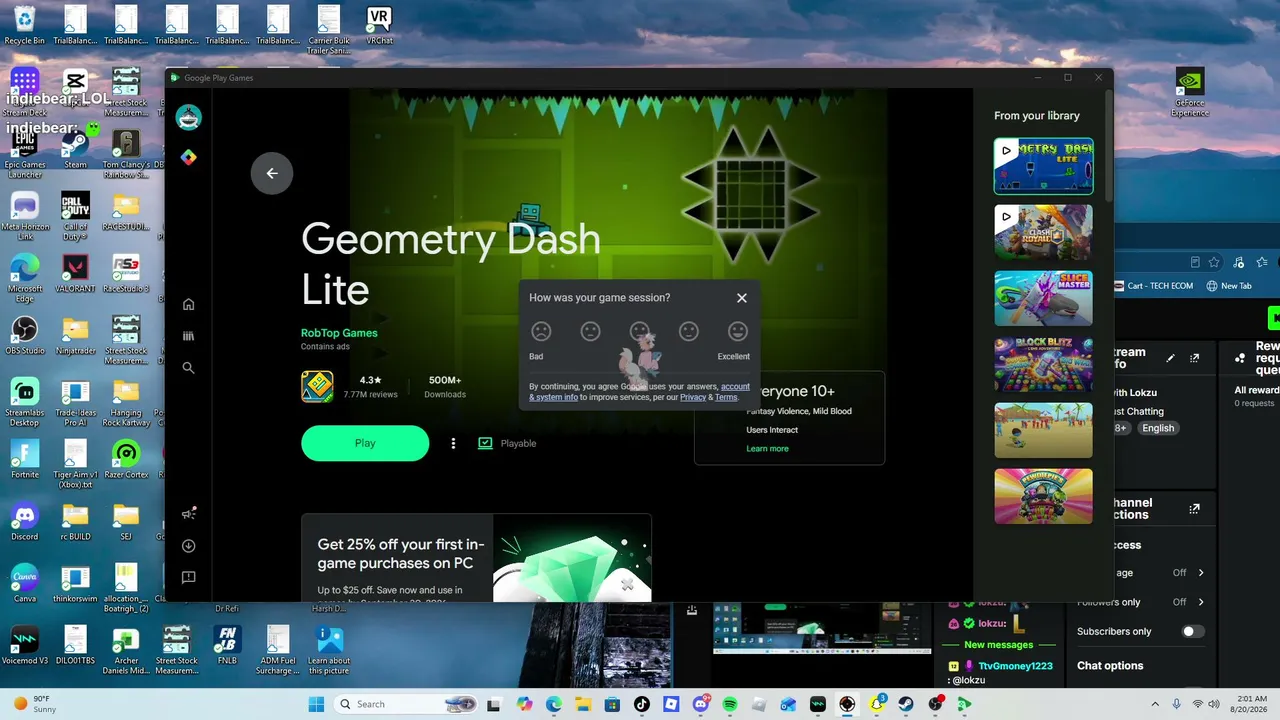Click the 7.77M reviews text

coord(370,395)
